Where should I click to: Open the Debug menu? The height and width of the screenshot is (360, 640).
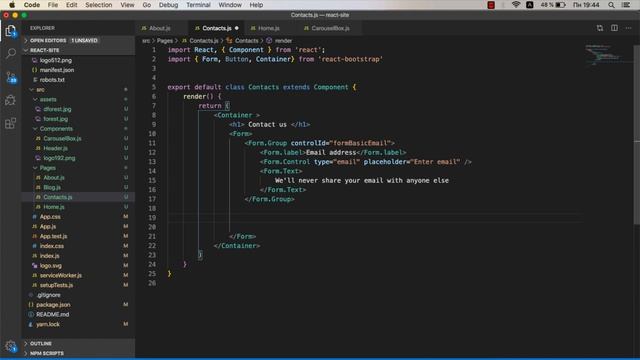[168, 5]
